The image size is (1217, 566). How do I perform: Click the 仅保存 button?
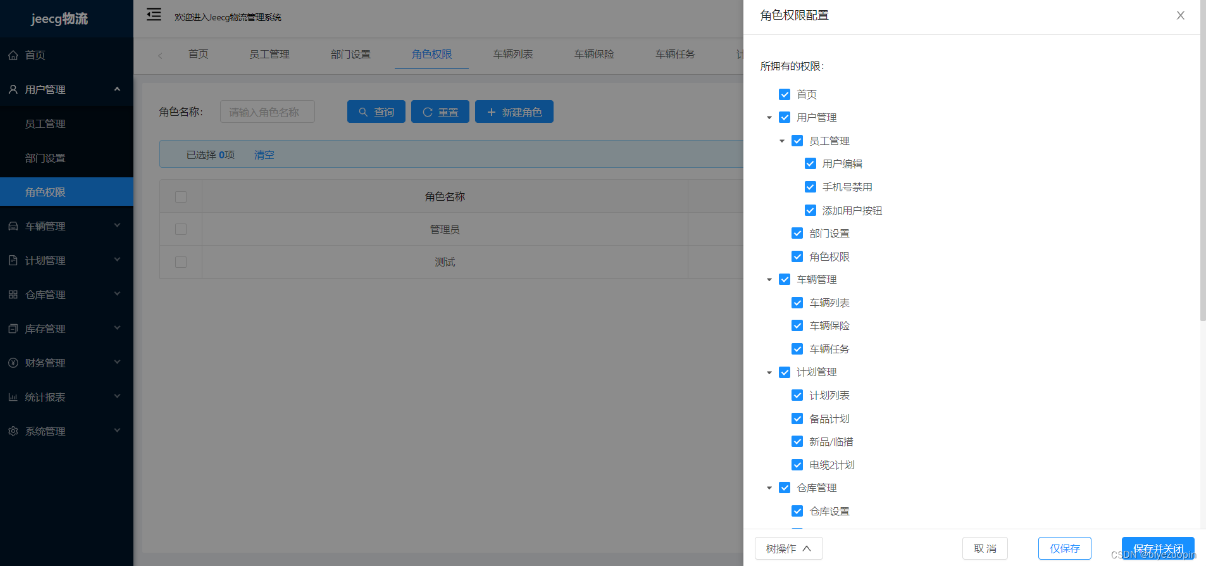(1064, 549)
